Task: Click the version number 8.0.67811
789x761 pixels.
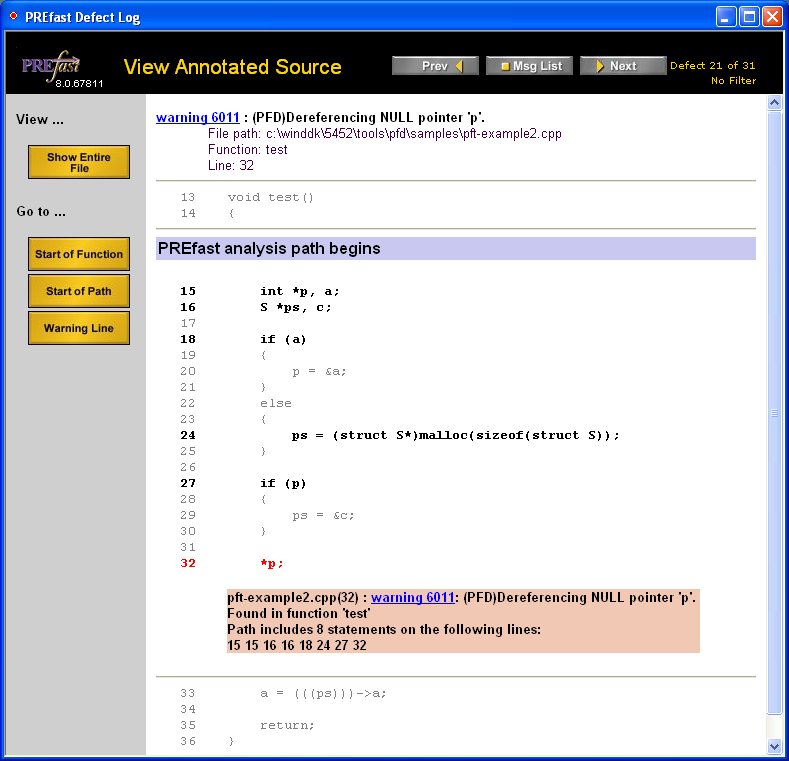Action: (x=79, y=84)
